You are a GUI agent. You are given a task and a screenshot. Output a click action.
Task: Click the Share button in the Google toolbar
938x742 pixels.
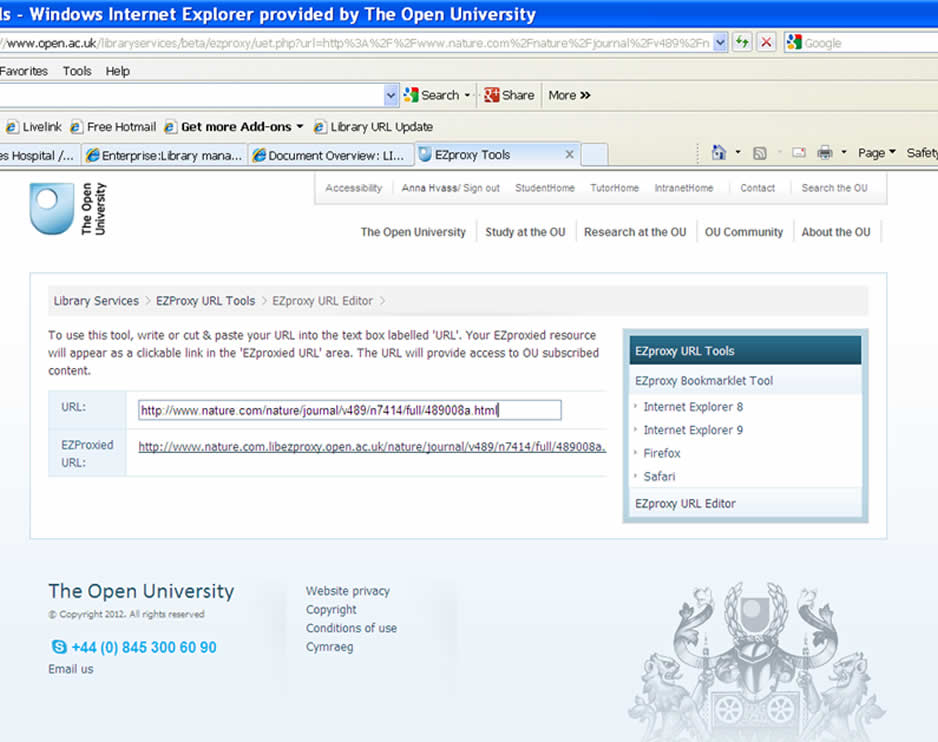tap(509, 95)
